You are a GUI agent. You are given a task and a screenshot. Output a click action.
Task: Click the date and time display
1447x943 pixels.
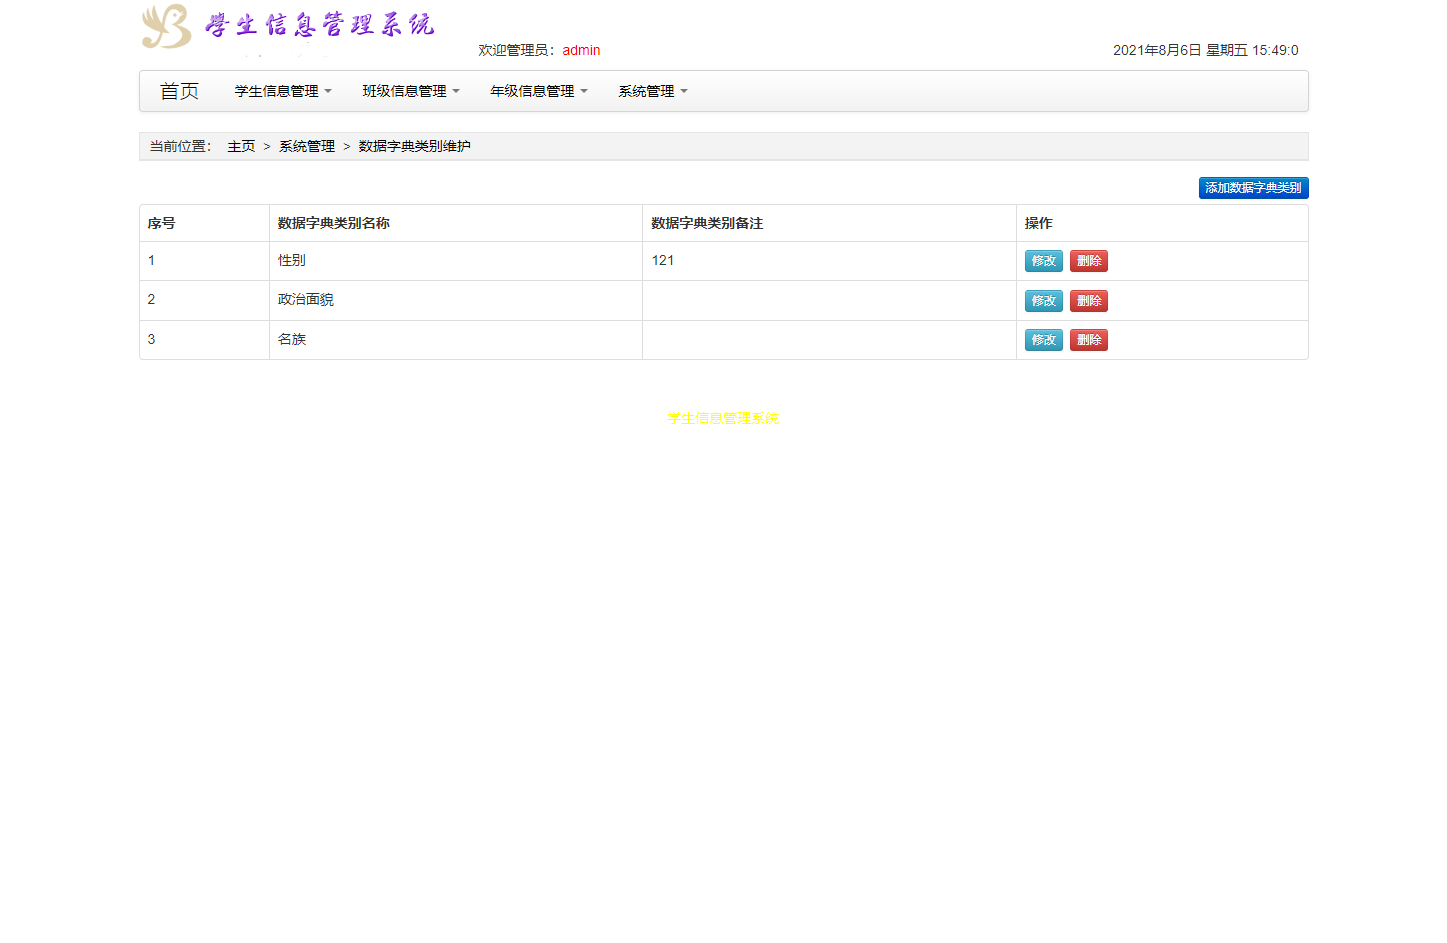point(1206,50)
